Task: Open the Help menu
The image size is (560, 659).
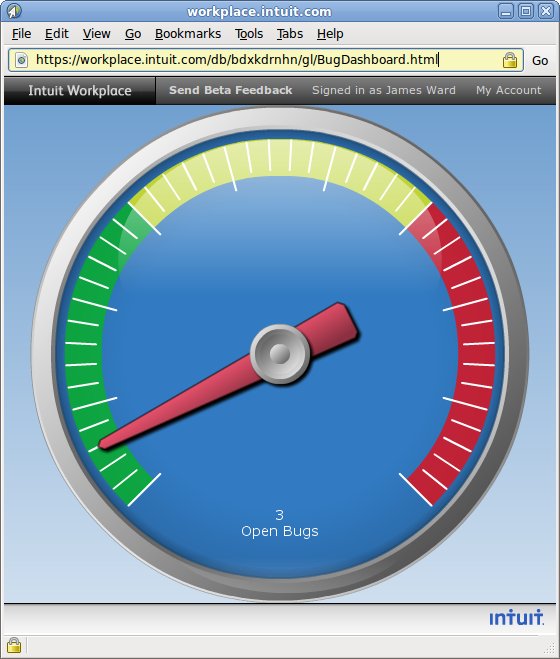Action: 330,34
